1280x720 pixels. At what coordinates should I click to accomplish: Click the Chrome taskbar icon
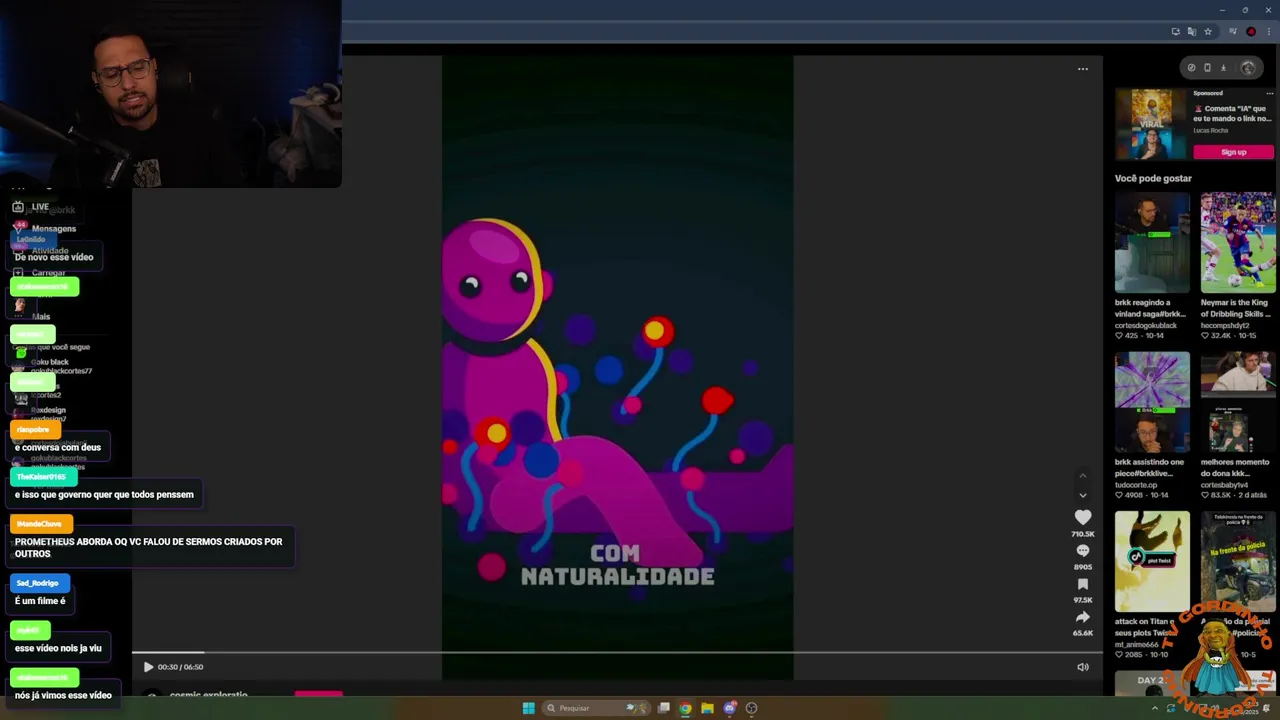[x=685, y=708]
